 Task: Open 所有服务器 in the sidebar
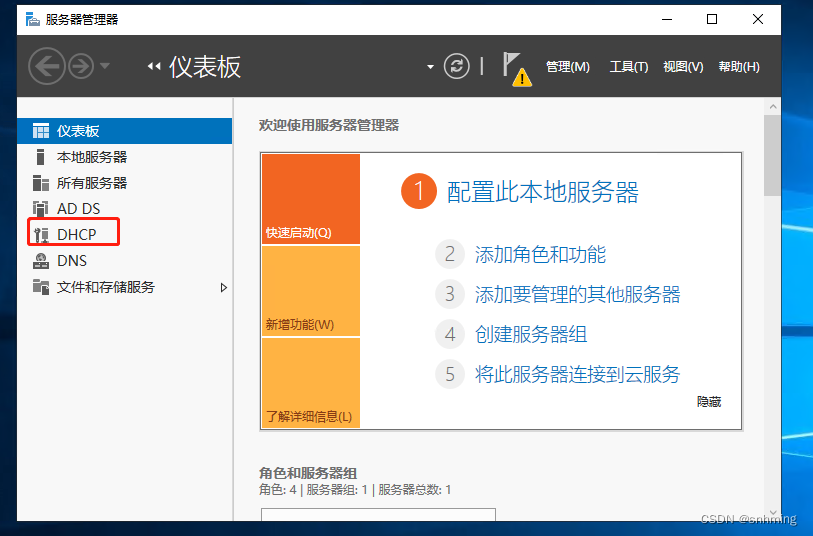pyautogui.click(x=91, y=183)
